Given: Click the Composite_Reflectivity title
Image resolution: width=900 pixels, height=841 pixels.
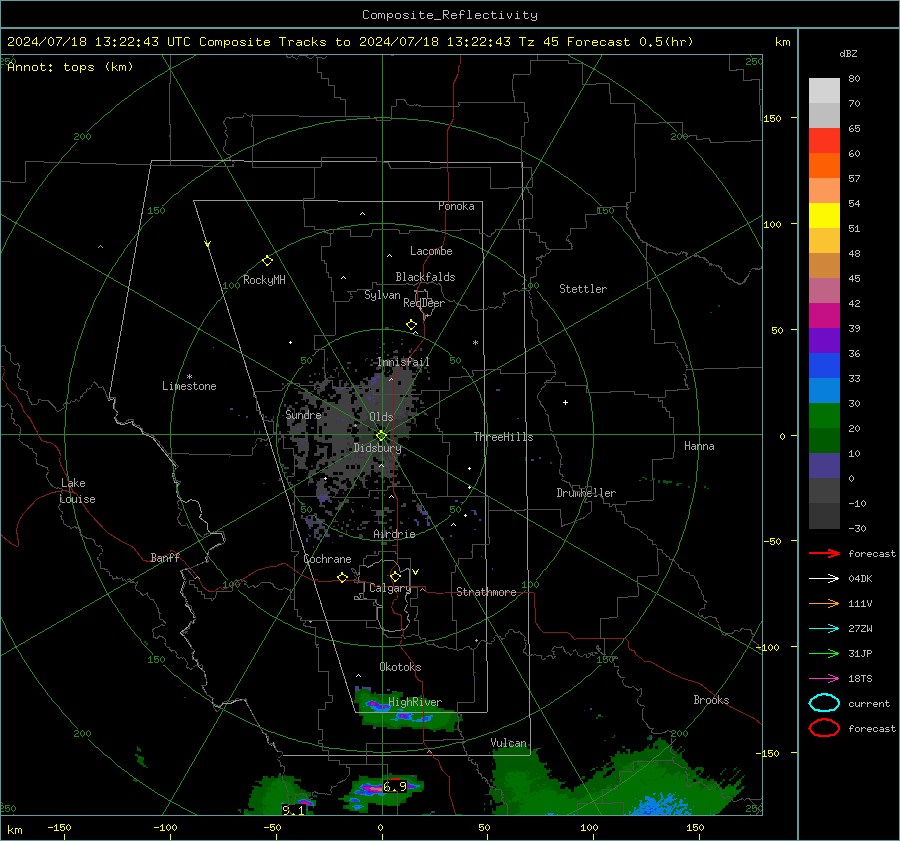Looking at the screenshot, I should [449, 15].
